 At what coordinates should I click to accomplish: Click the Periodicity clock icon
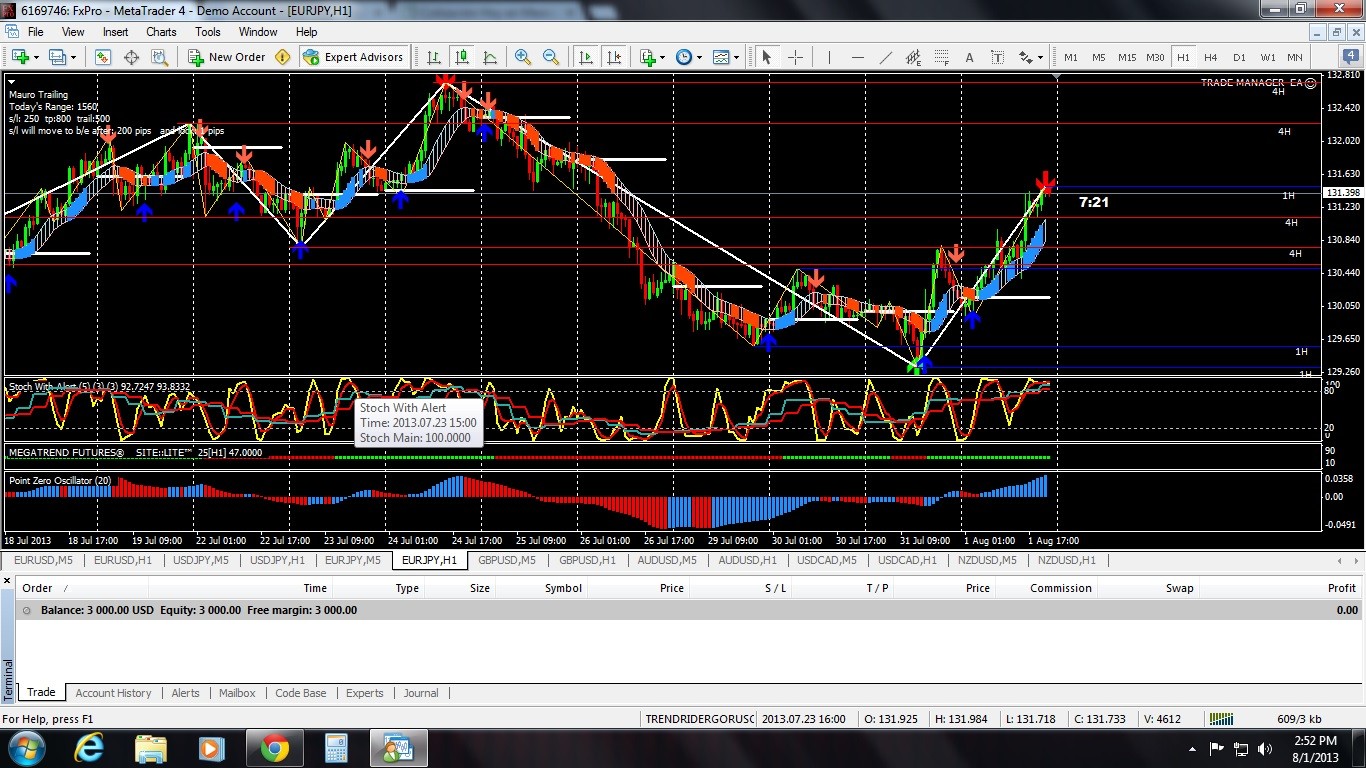pos(684,57)
